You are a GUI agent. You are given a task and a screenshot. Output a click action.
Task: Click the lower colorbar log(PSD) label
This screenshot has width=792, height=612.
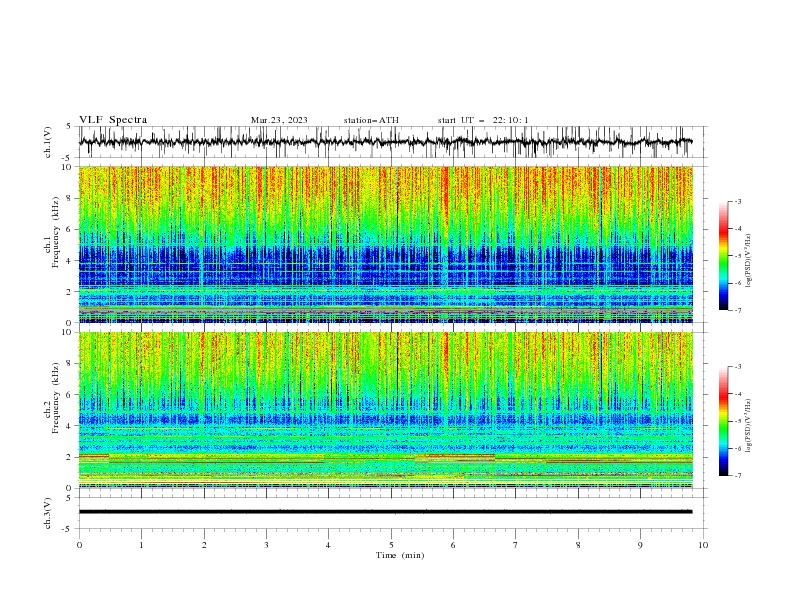[x=748, y=426]
